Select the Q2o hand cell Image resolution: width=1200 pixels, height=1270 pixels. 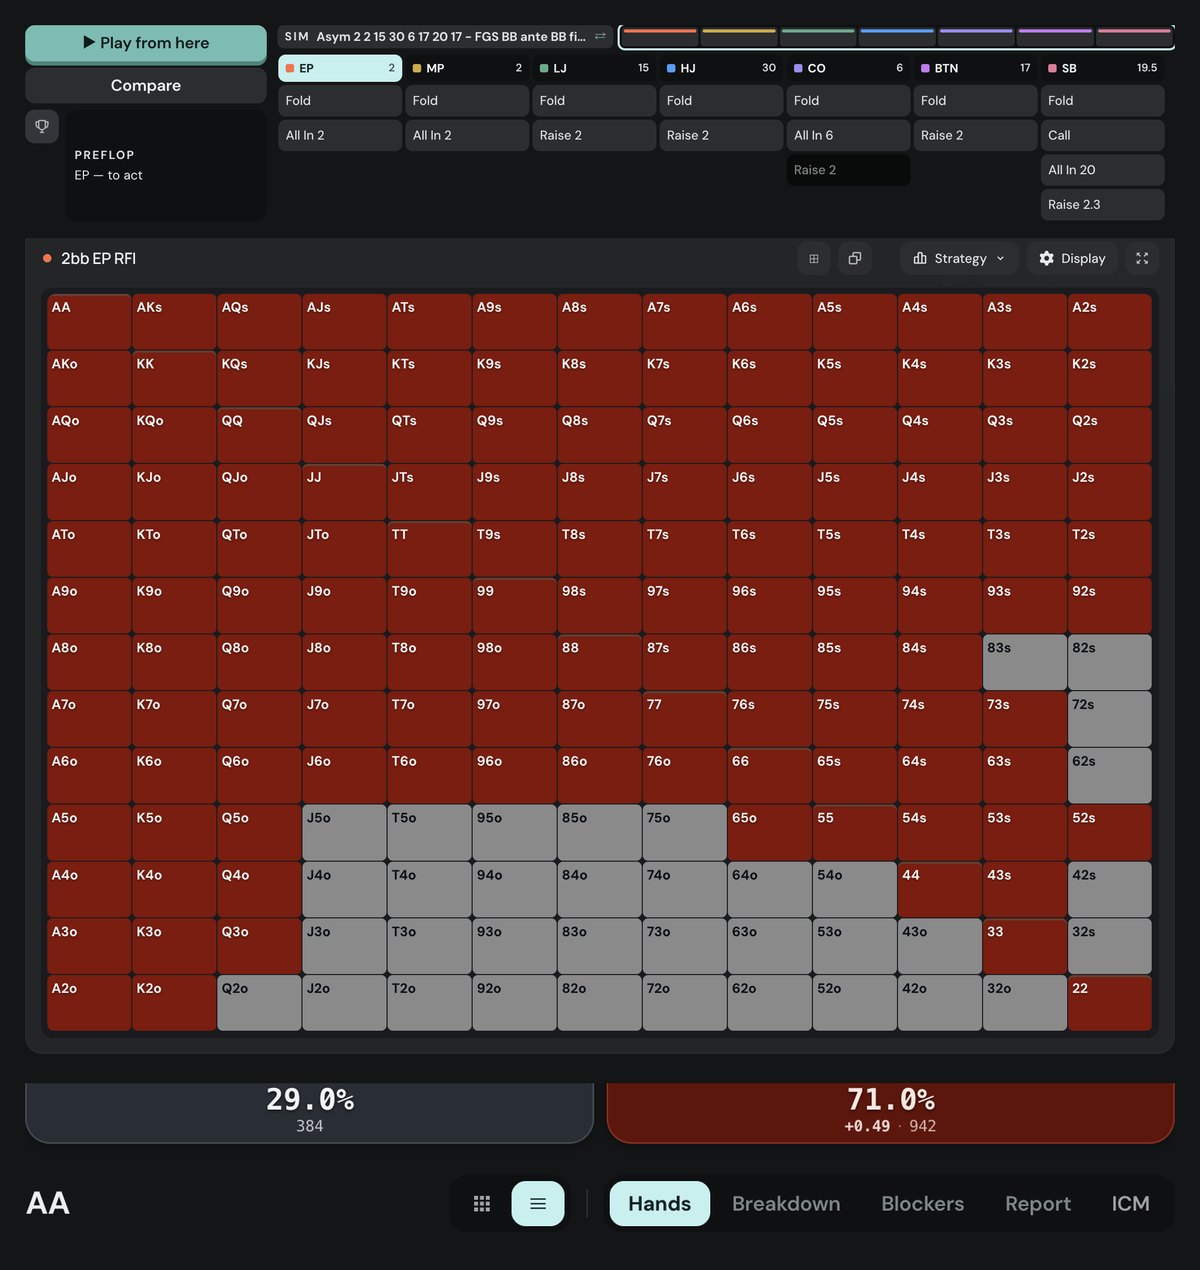[x=259, y=1003]
